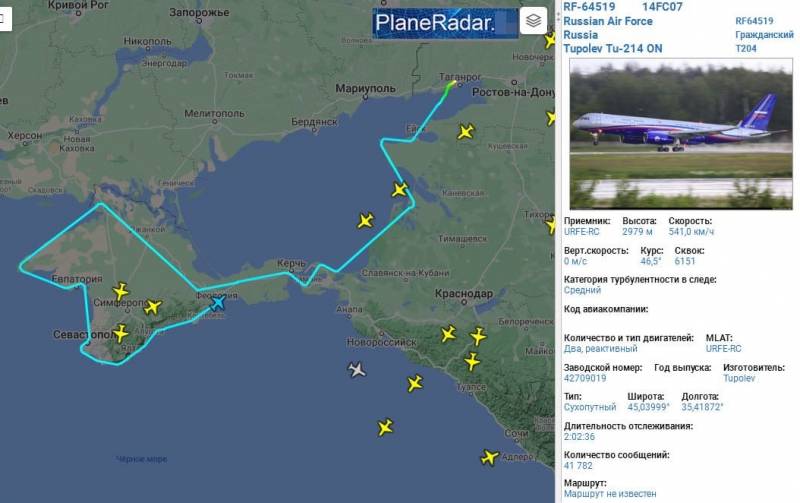
Task: Open the Tu-214 aircraft photo
Action: [x=681, y=134]
